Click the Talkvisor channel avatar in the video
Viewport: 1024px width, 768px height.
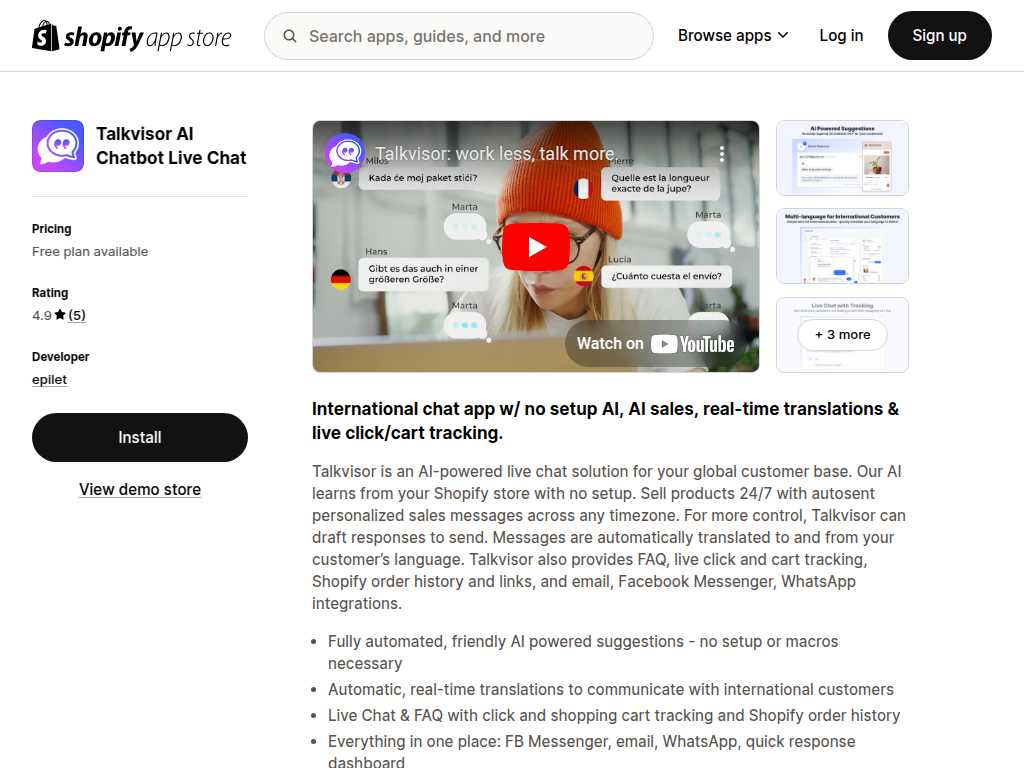(344, 153)
